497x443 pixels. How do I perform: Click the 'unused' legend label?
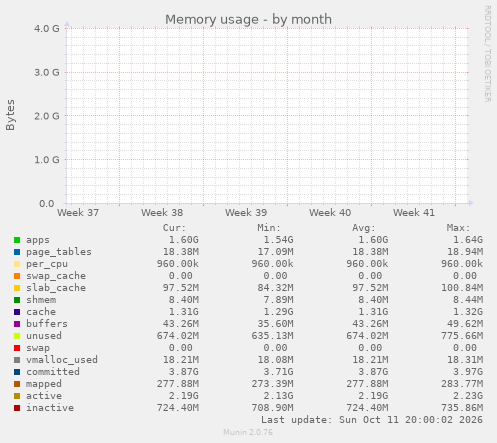click(x=44, y=336)
